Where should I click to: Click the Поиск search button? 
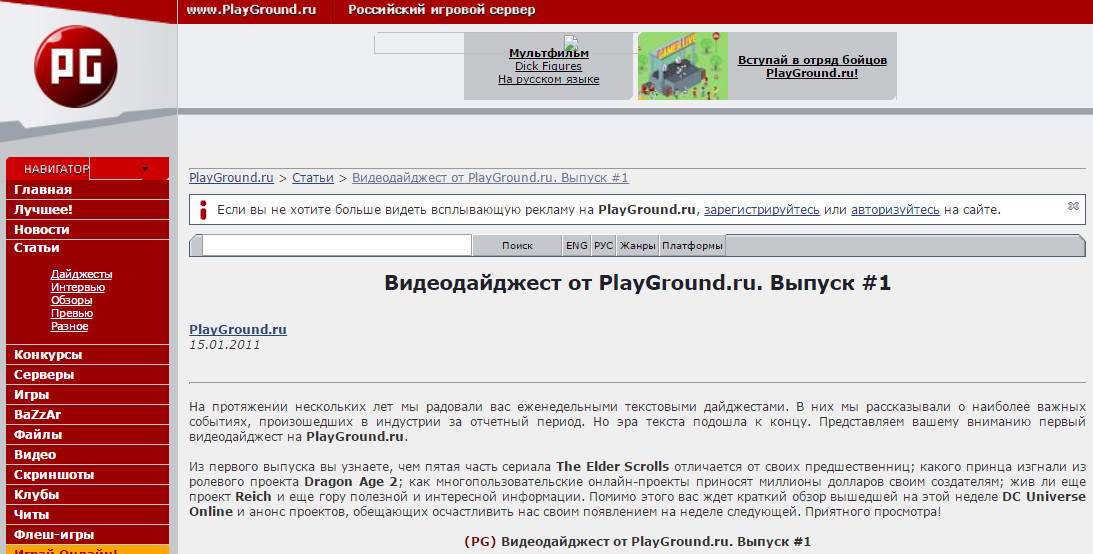pyautogui.click(x=517, y=245)
